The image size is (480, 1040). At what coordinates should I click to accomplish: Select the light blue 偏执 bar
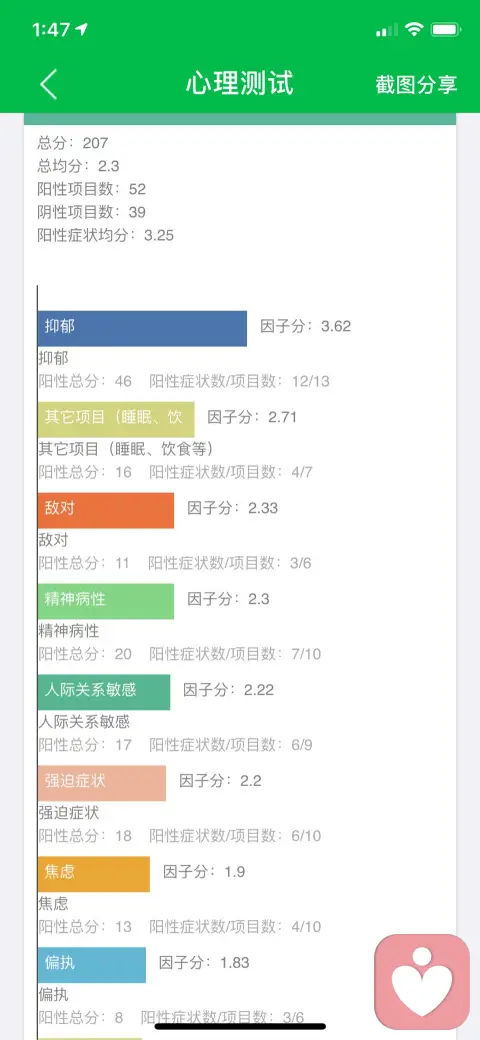[92, 964]
